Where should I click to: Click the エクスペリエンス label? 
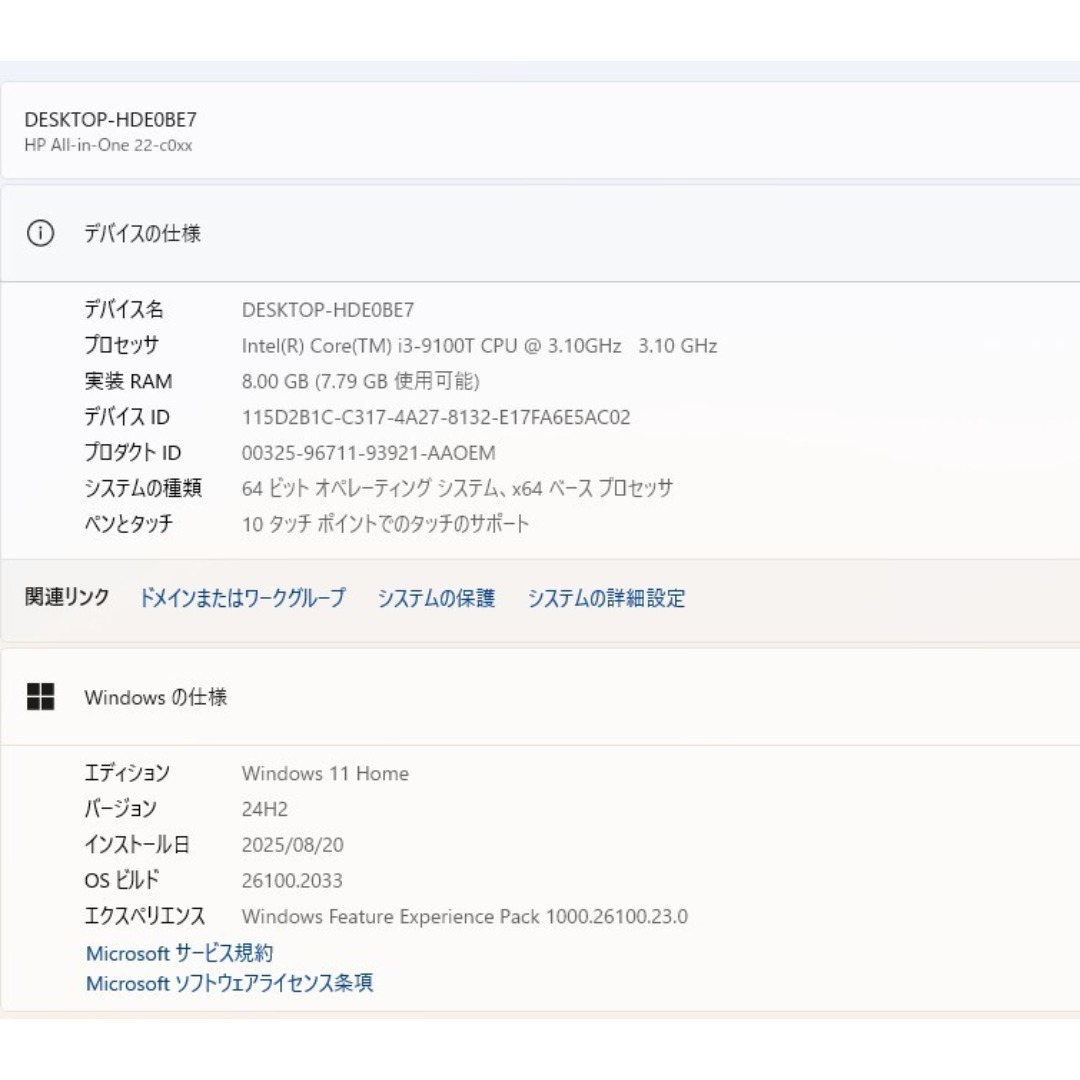click(x=145, y=916)
